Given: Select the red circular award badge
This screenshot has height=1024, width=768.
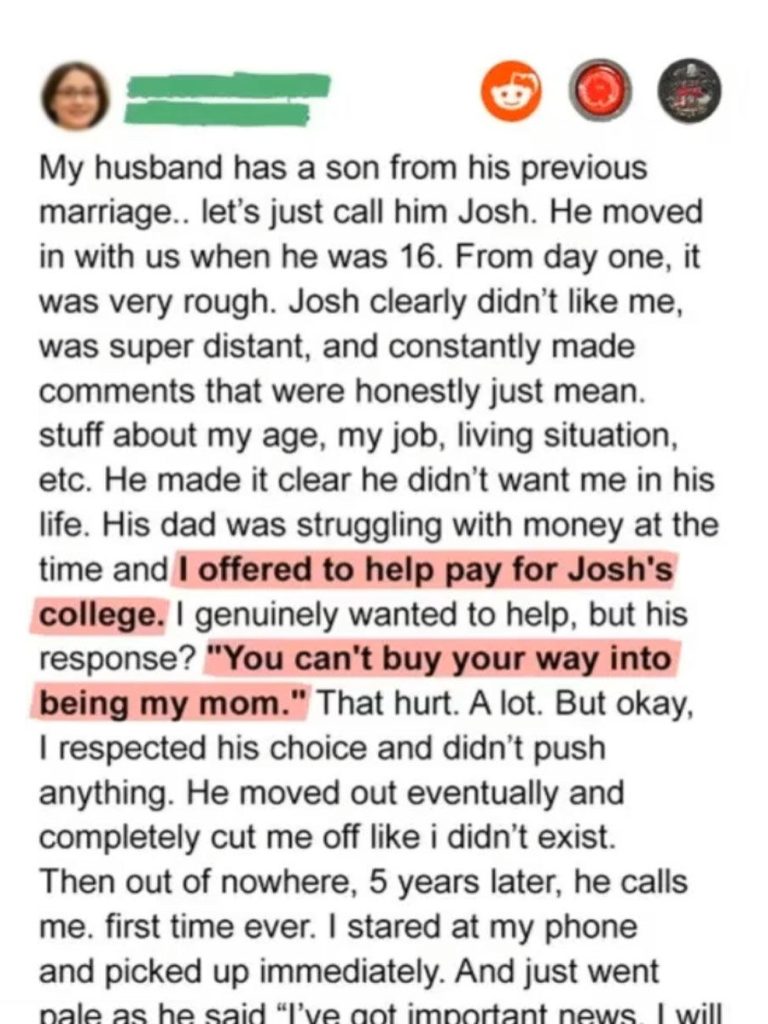Looking at the screenshot, I should tap(600, 92).
